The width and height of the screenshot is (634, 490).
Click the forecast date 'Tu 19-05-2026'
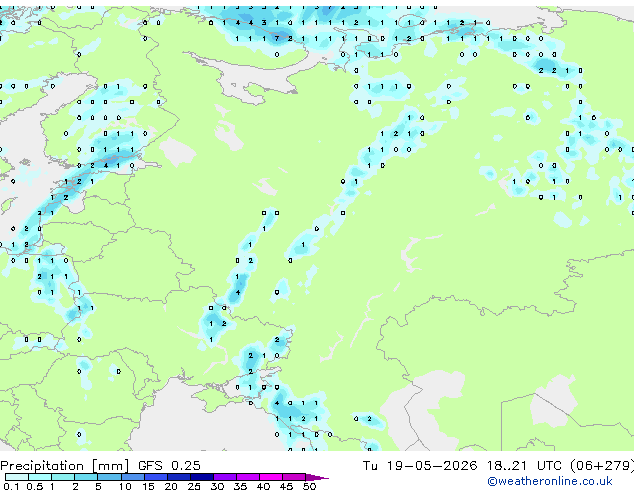(420, 465)
